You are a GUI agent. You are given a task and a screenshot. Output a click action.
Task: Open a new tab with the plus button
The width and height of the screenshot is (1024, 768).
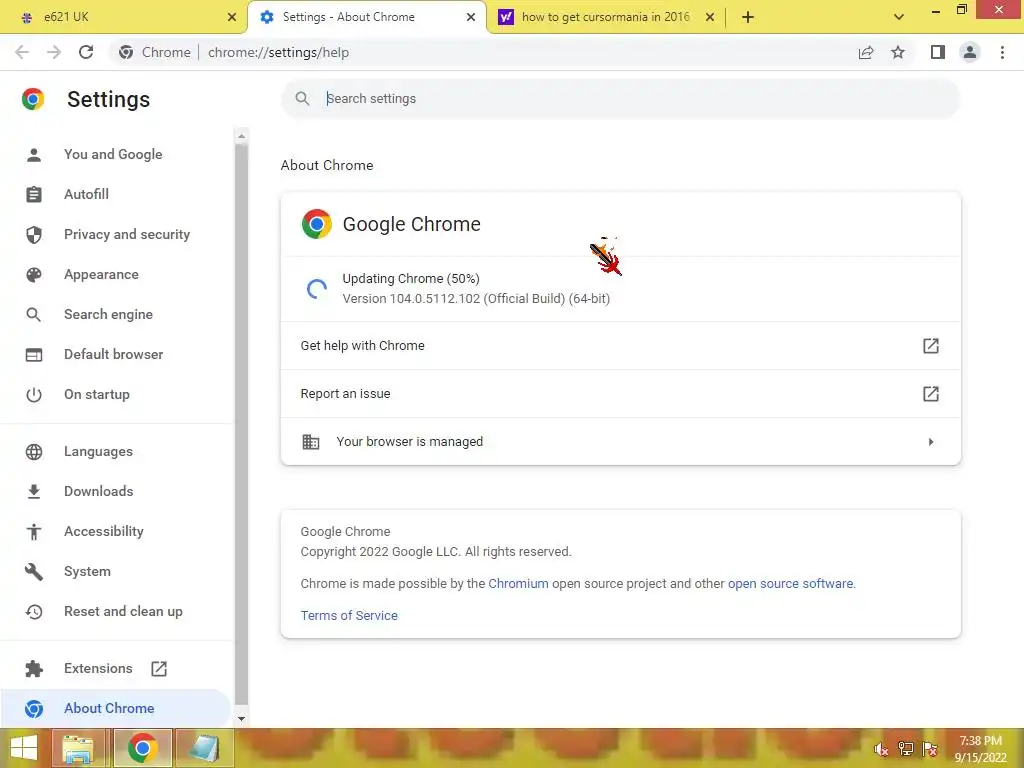[748, 17]
